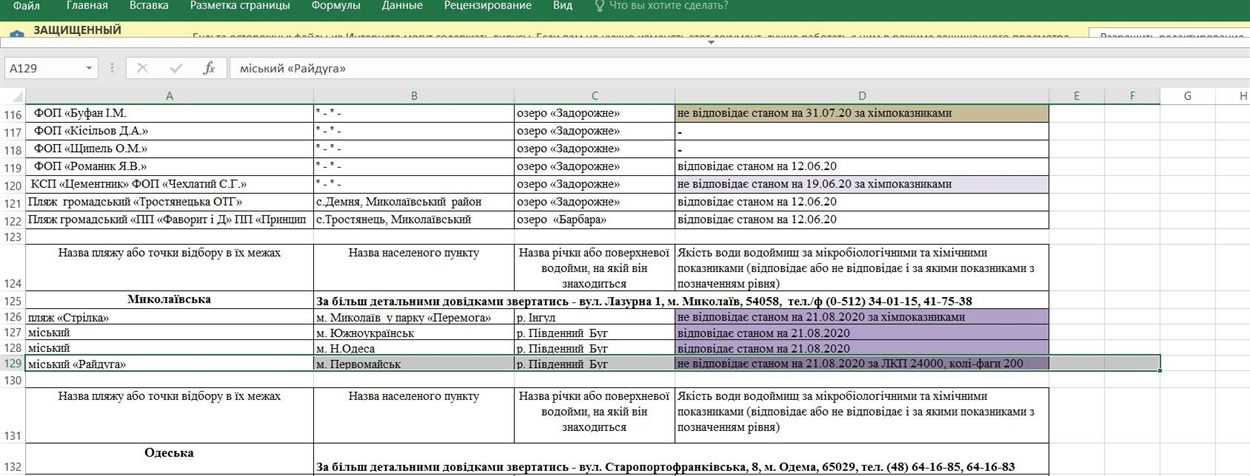Screen dimensions: 1250x476
Task: Select column D header
Action: [x=861, y=96]
